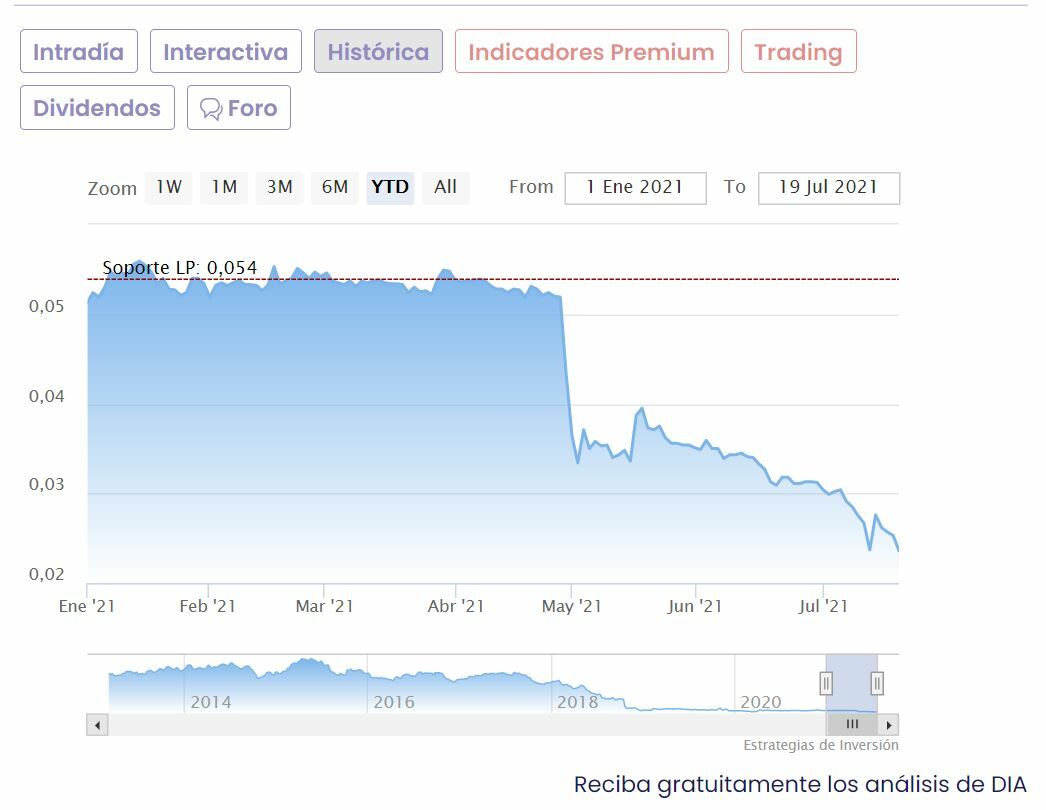The image size is (1046, 810).
Task: Click the left scroll arrow of navigator
Action: (x=97, y=724)
